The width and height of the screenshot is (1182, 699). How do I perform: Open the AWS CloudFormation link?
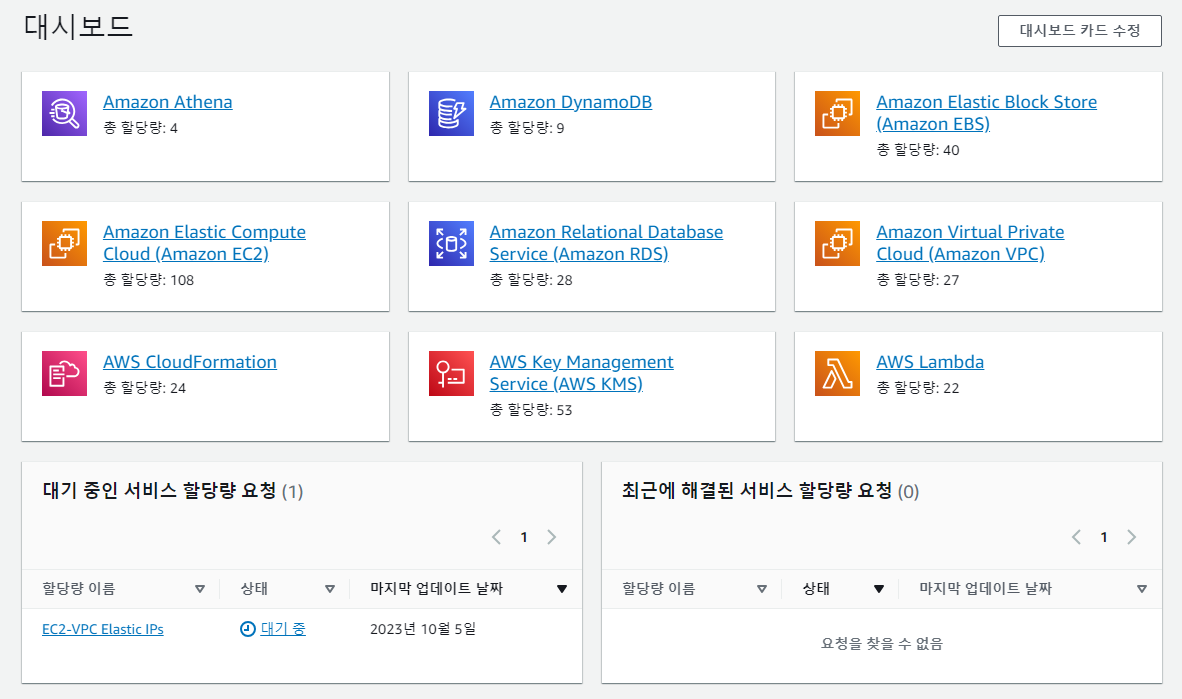click(190, 362)
